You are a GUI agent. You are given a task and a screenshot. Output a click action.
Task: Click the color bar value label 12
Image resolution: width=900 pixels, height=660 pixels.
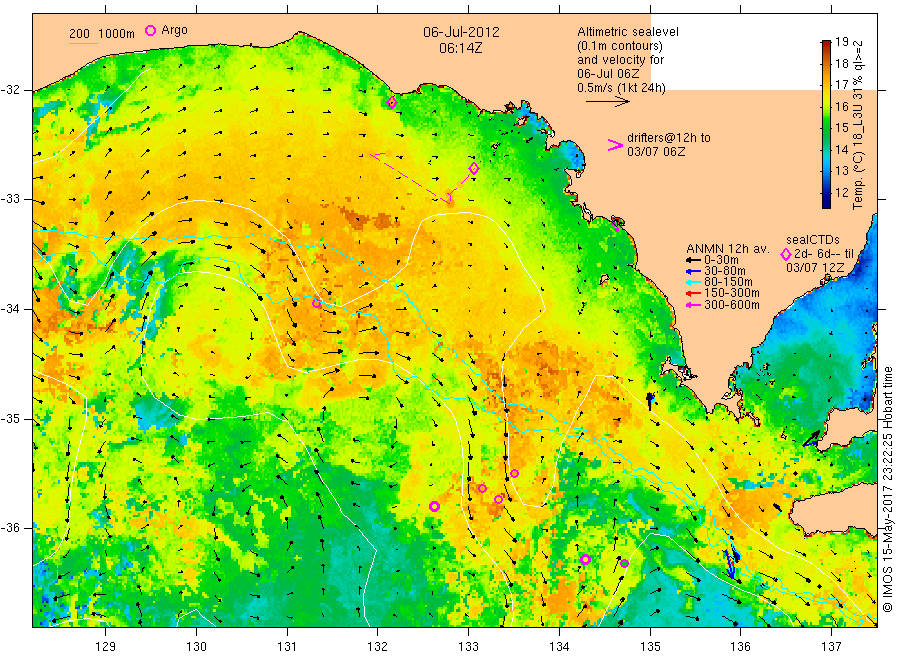click(x=841, y=192)
